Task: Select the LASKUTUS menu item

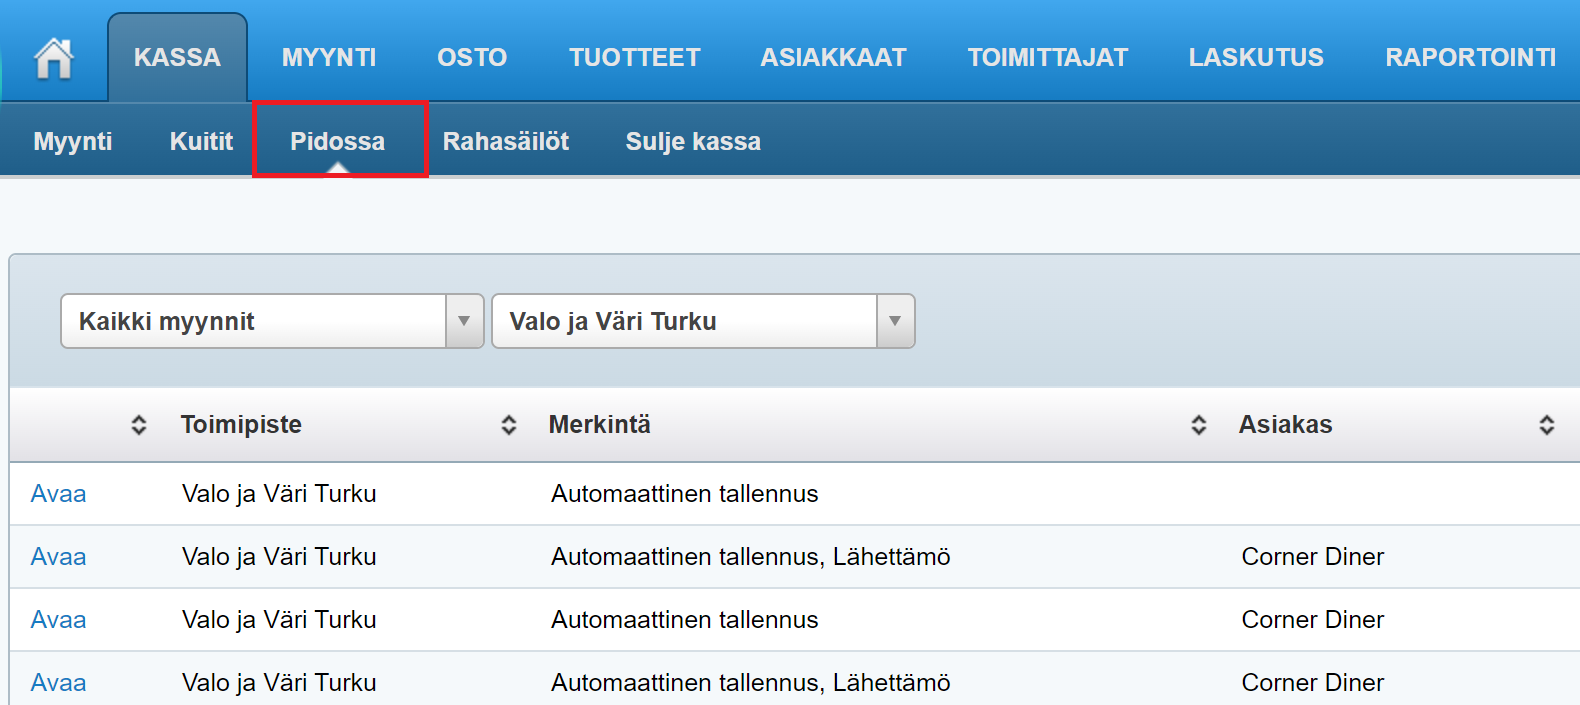Action: pyautogui.click(x=1256, y=58)
